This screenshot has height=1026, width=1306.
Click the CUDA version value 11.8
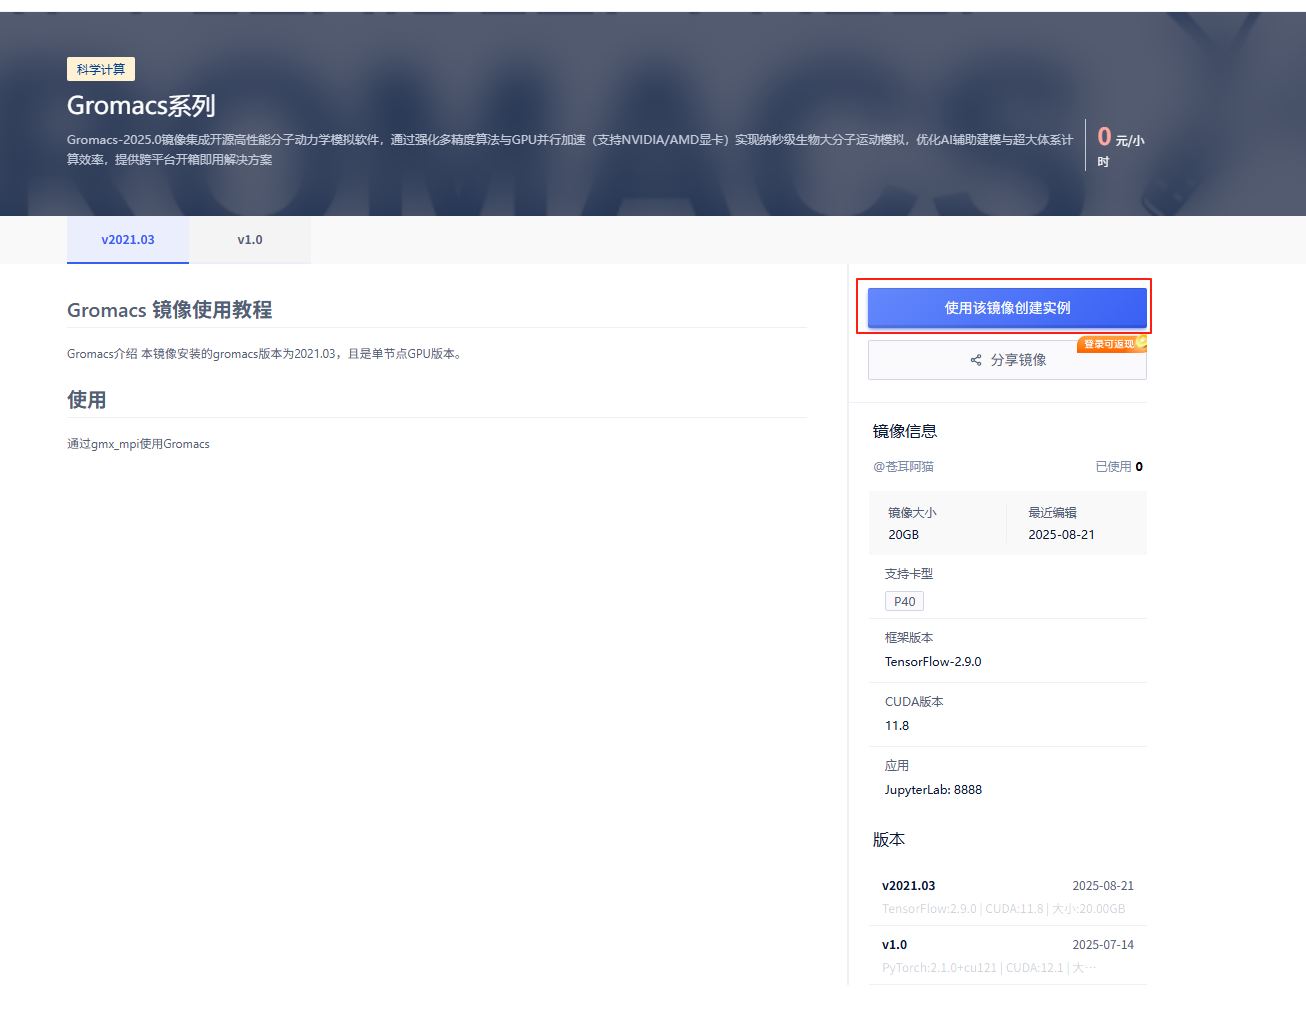pyautogui.click(x=897, y=726)
